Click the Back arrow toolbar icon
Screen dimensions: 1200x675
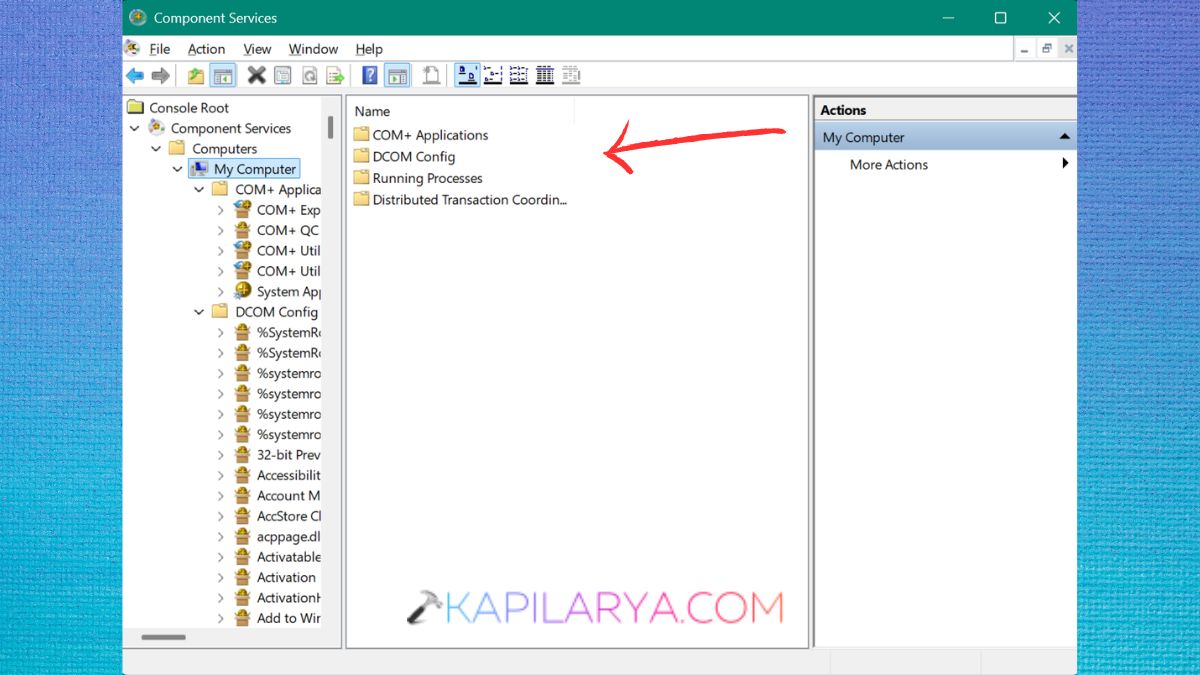pyautogui.click(x=135, y=76)
